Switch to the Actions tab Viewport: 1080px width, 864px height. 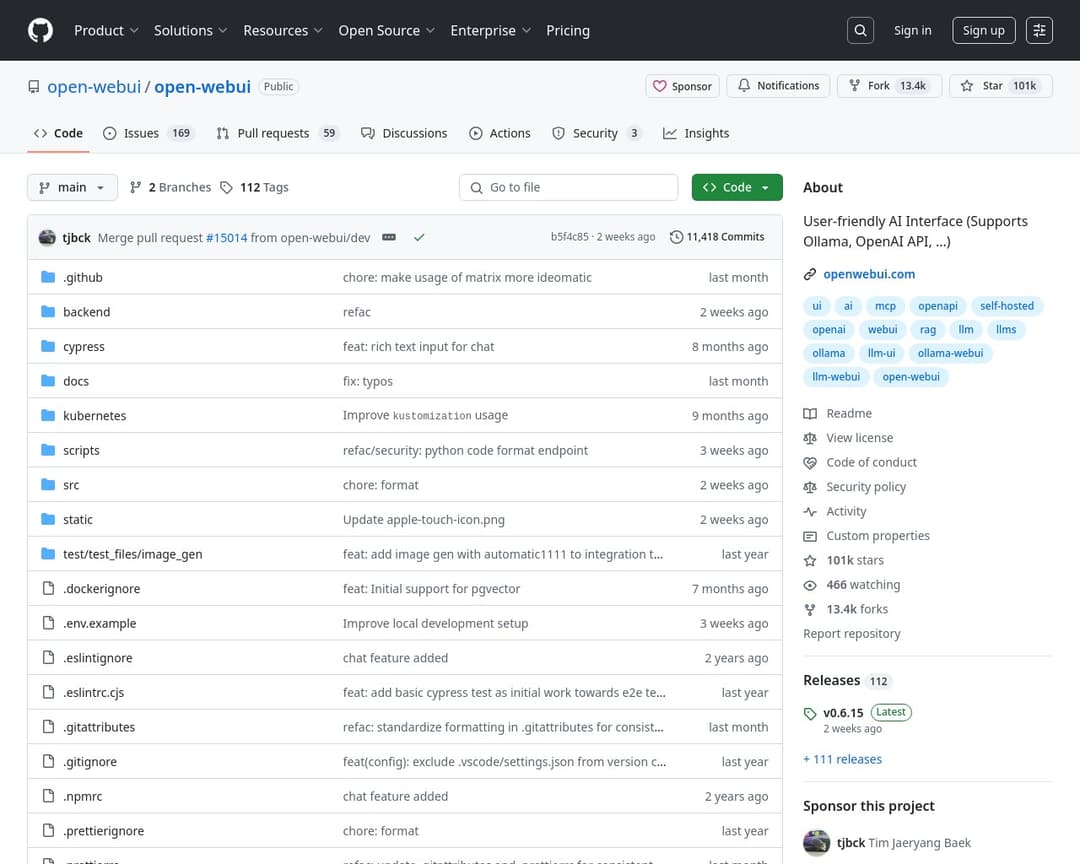click(x=500, y=133)
